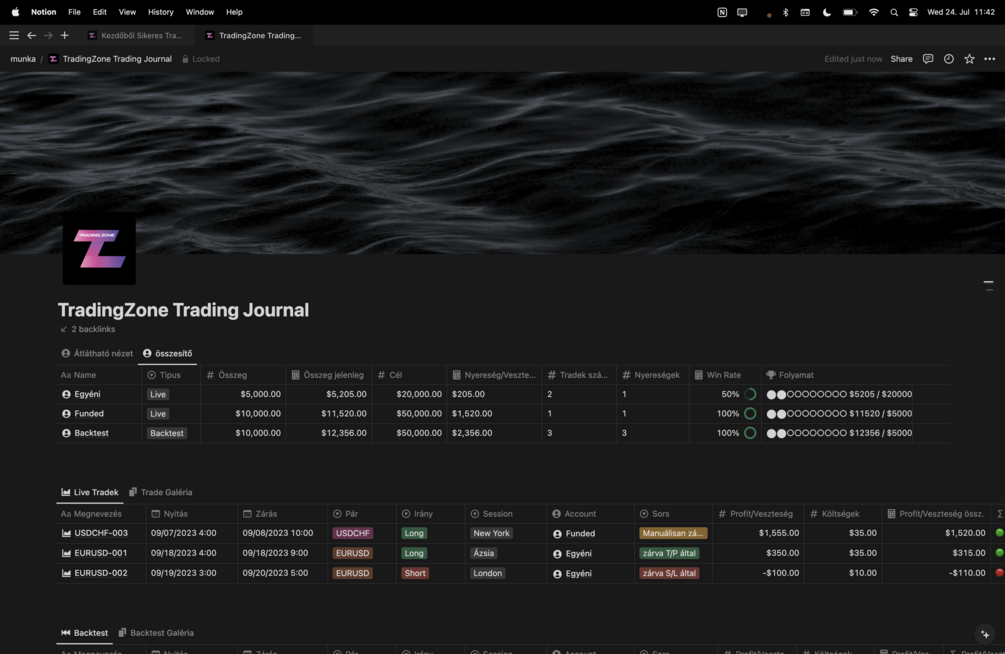
Task: Open the Edit menu
Action: click(x=99, y=12)
